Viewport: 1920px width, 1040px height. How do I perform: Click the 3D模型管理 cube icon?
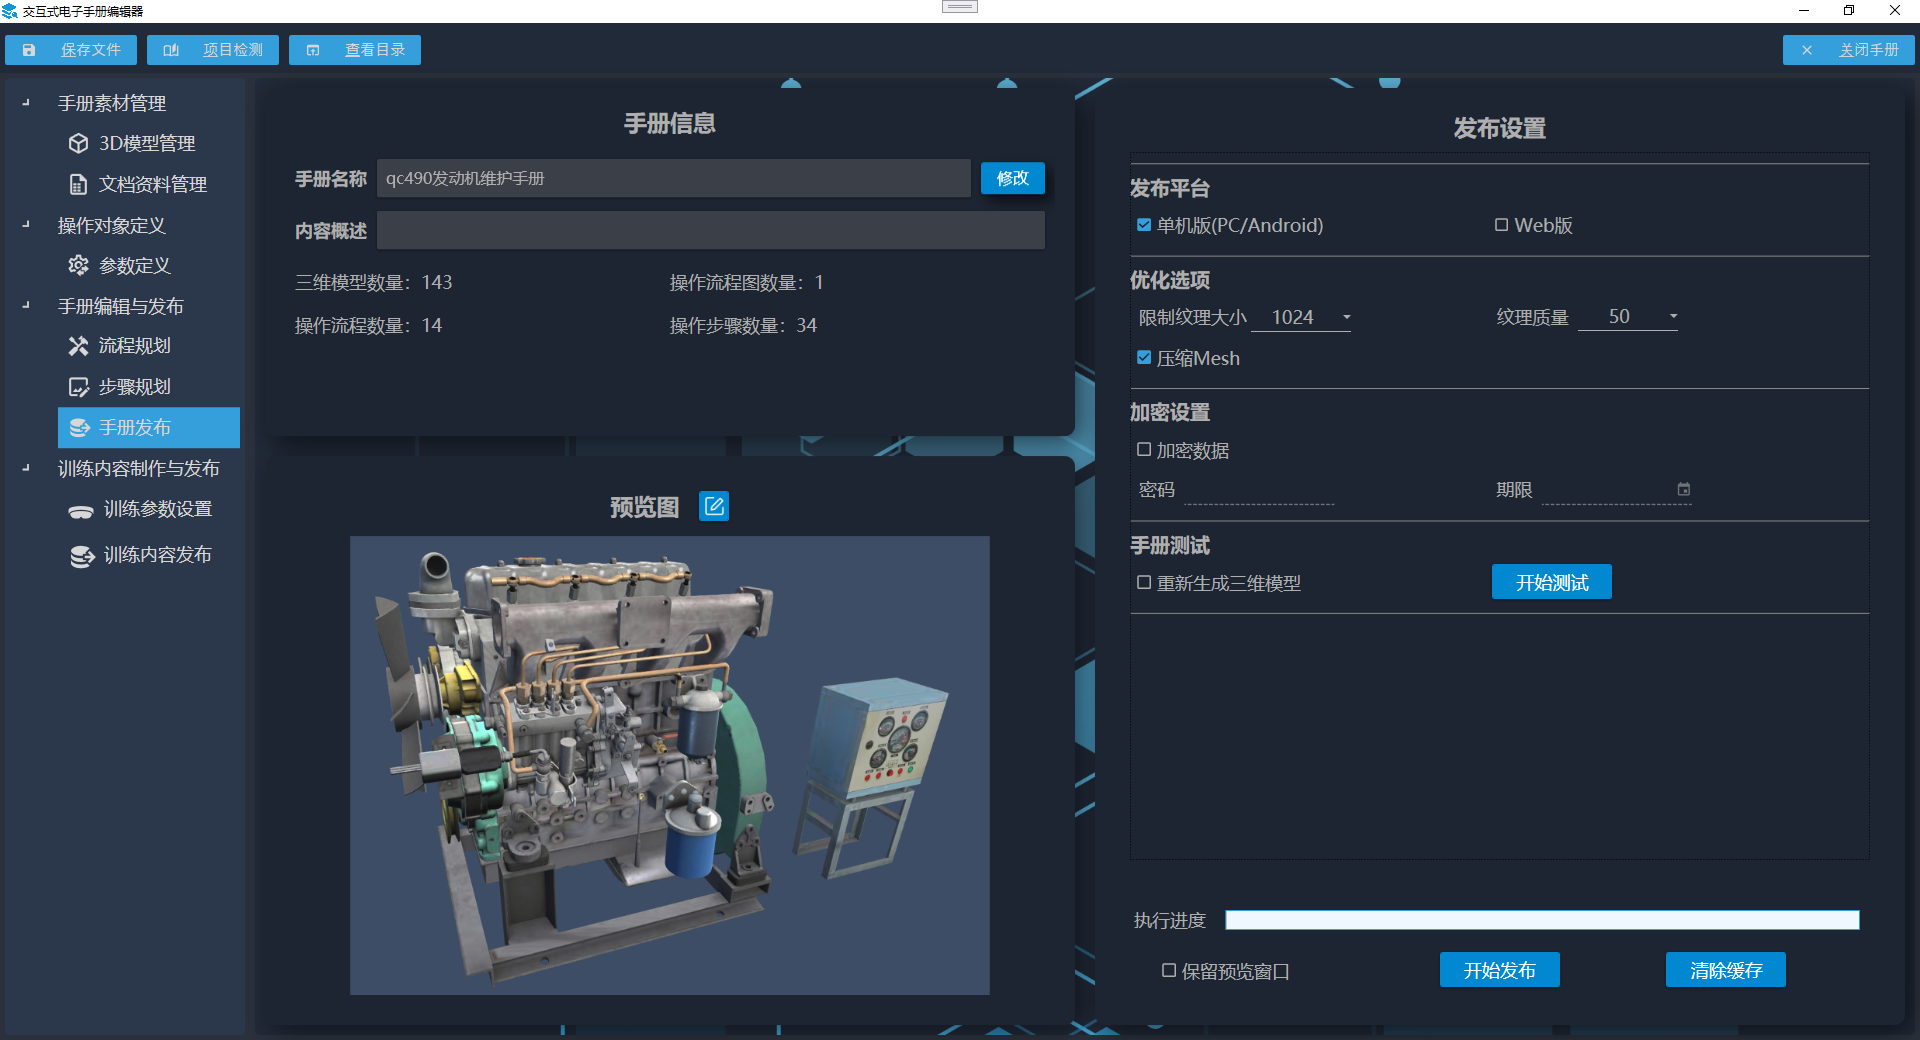point(78,143)
